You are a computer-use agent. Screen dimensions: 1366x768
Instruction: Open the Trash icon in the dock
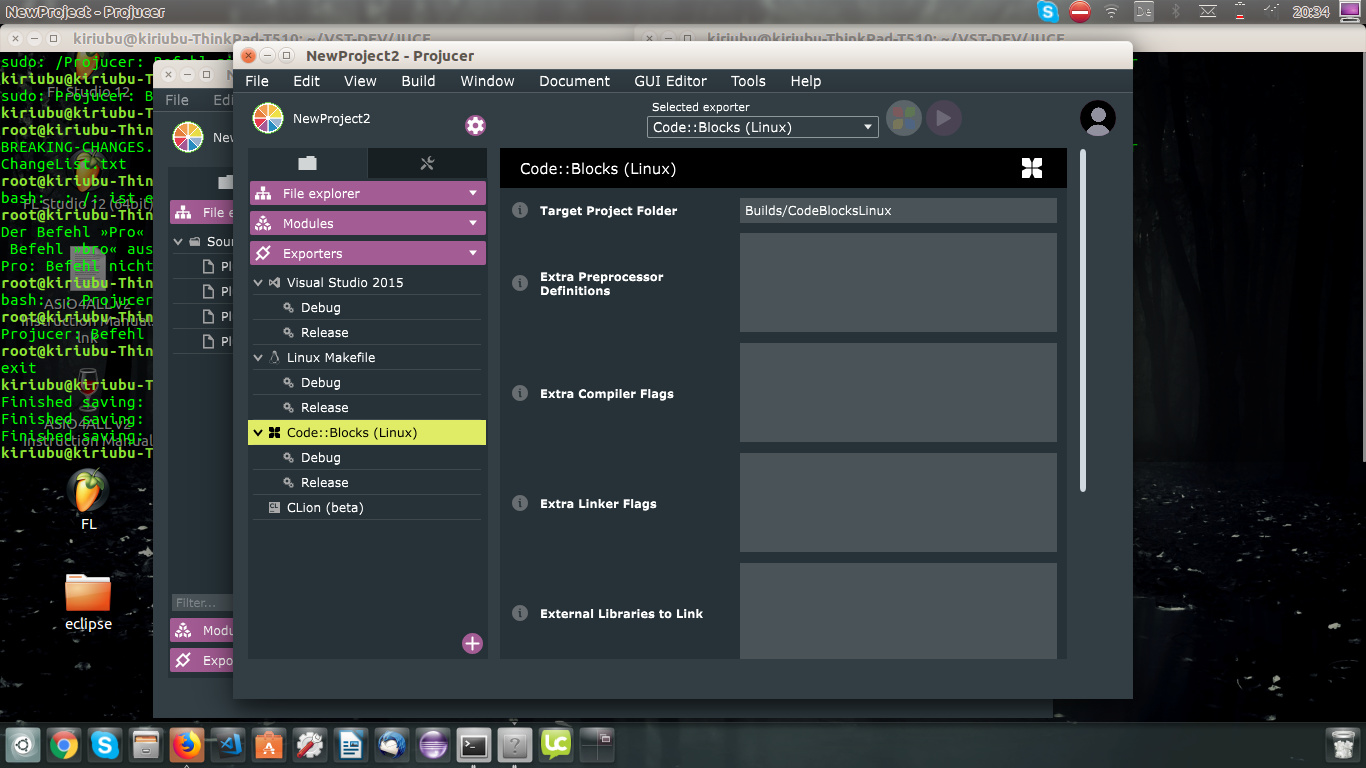(1340, 745)
